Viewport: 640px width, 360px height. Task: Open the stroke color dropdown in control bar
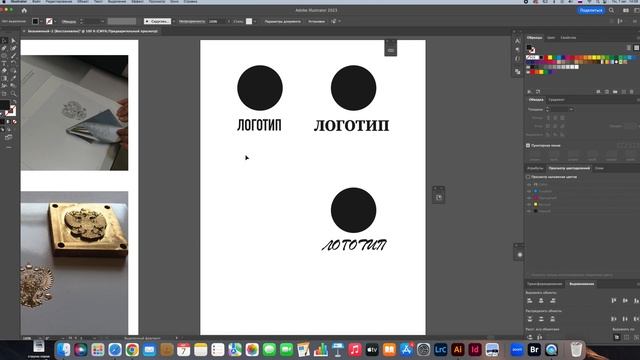(55, 21)
